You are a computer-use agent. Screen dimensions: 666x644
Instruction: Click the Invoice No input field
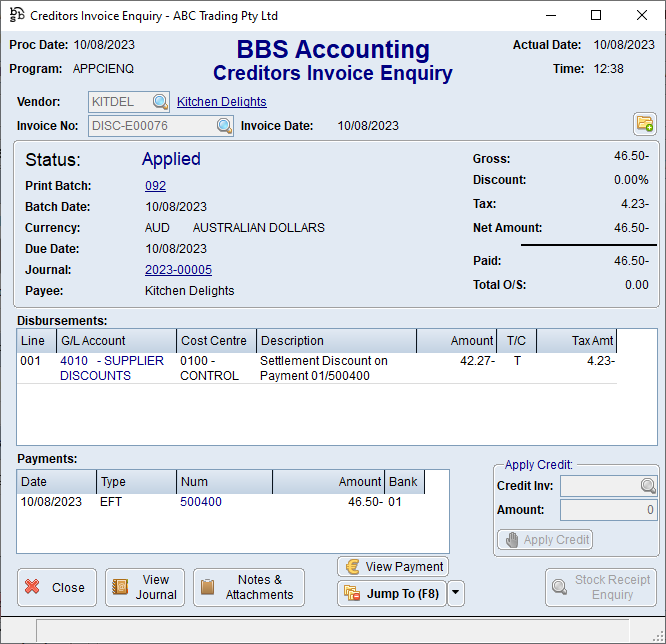[x=150, y=126]
